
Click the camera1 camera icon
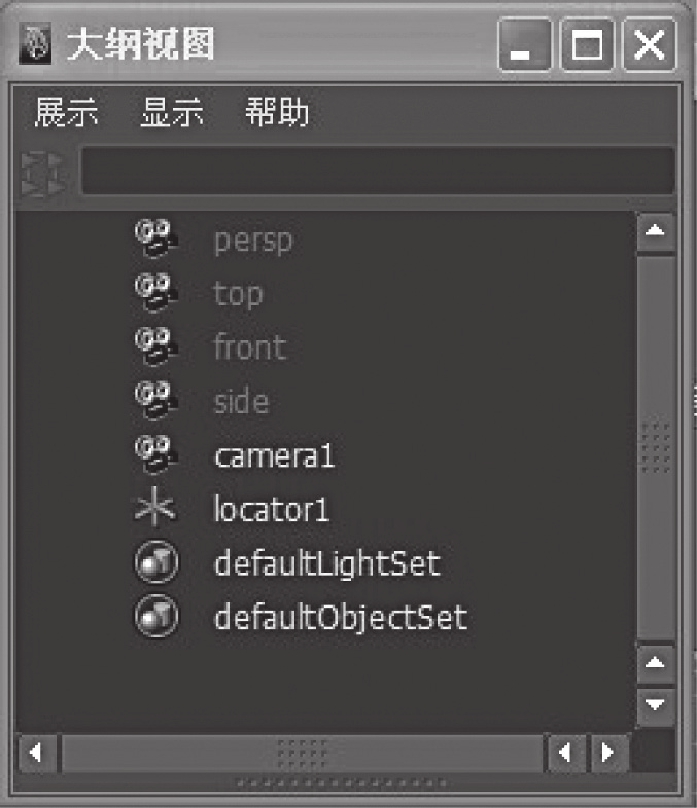[156, 454]
